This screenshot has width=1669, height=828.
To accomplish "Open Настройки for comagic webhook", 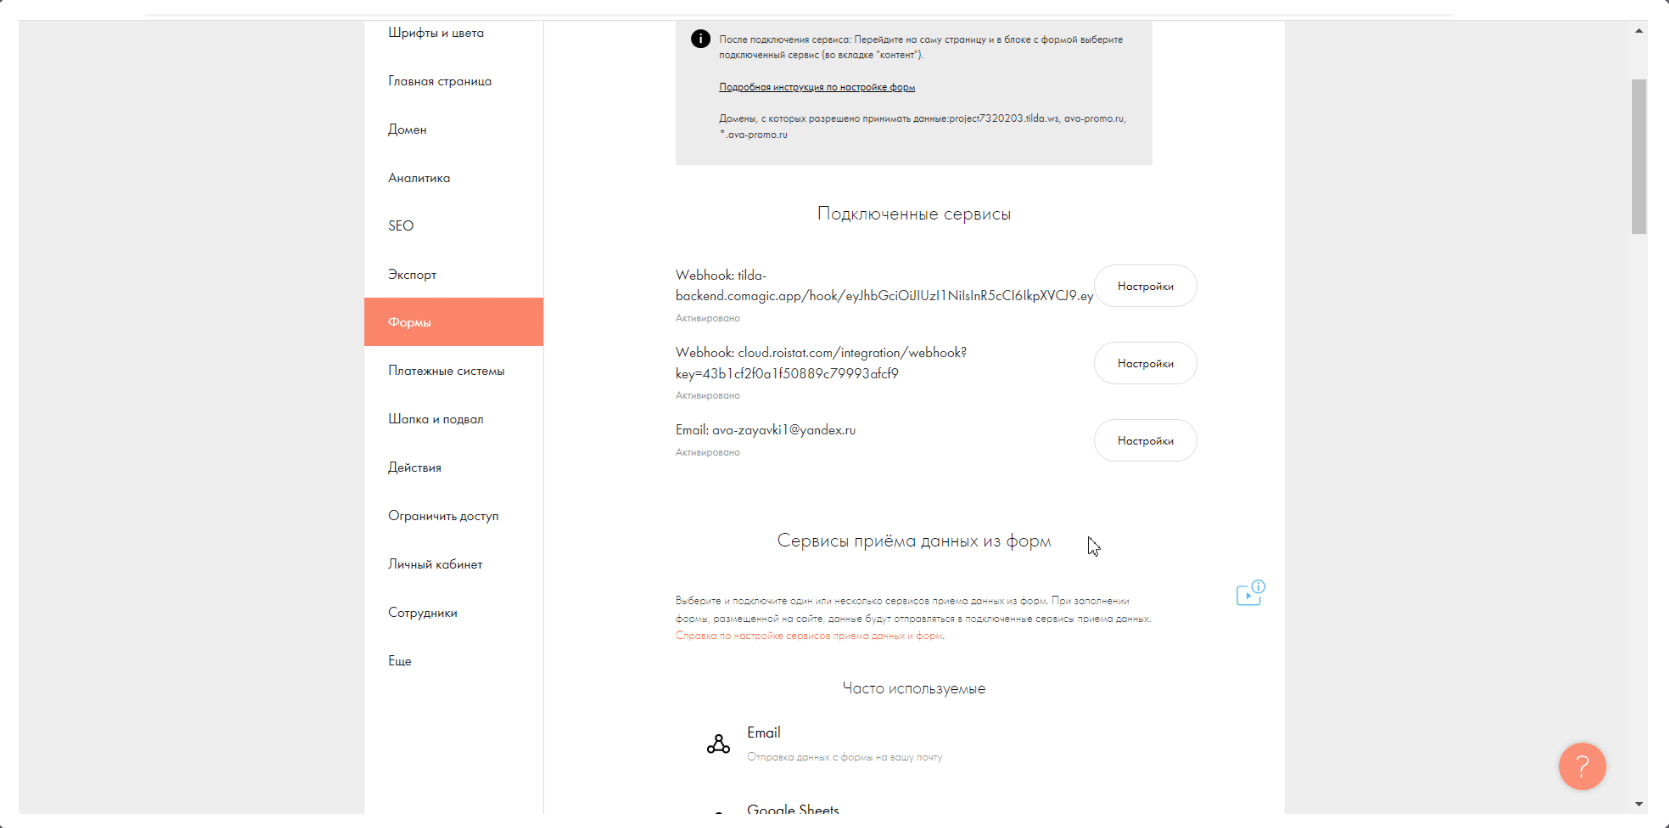I will (1145, 286).
